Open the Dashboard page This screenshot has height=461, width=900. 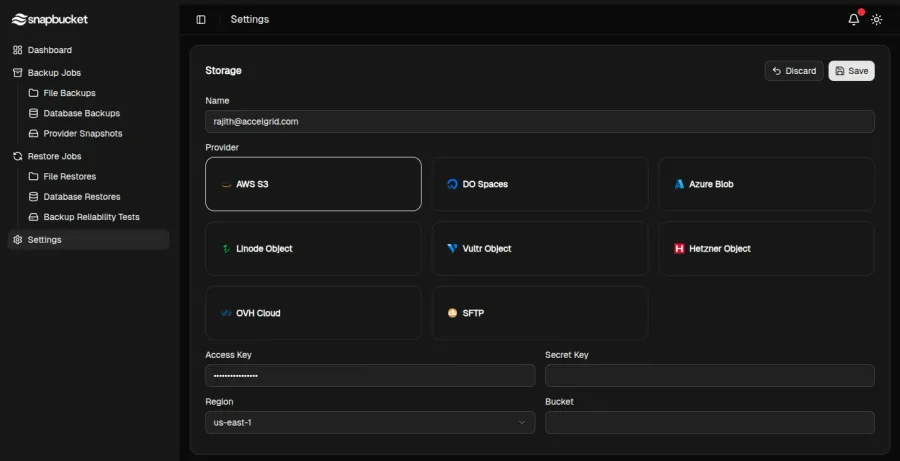[49, 50]
